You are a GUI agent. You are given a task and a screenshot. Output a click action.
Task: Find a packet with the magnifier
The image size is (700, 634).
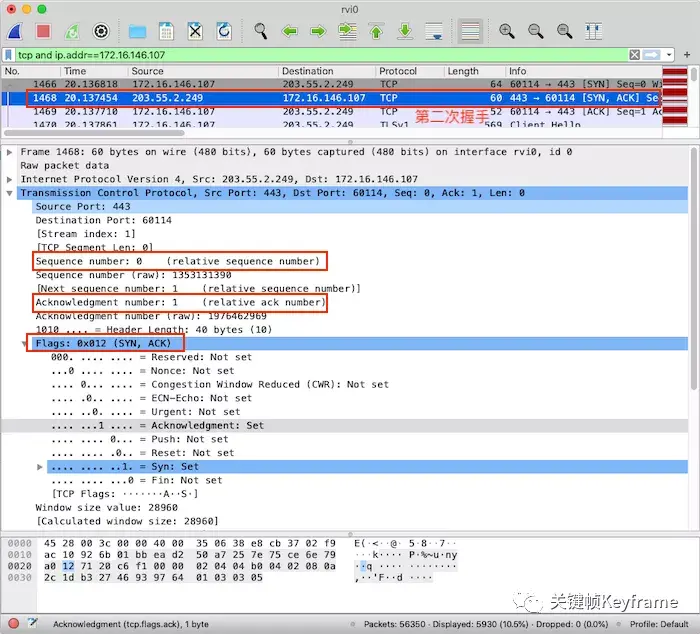tap(260, 32)
